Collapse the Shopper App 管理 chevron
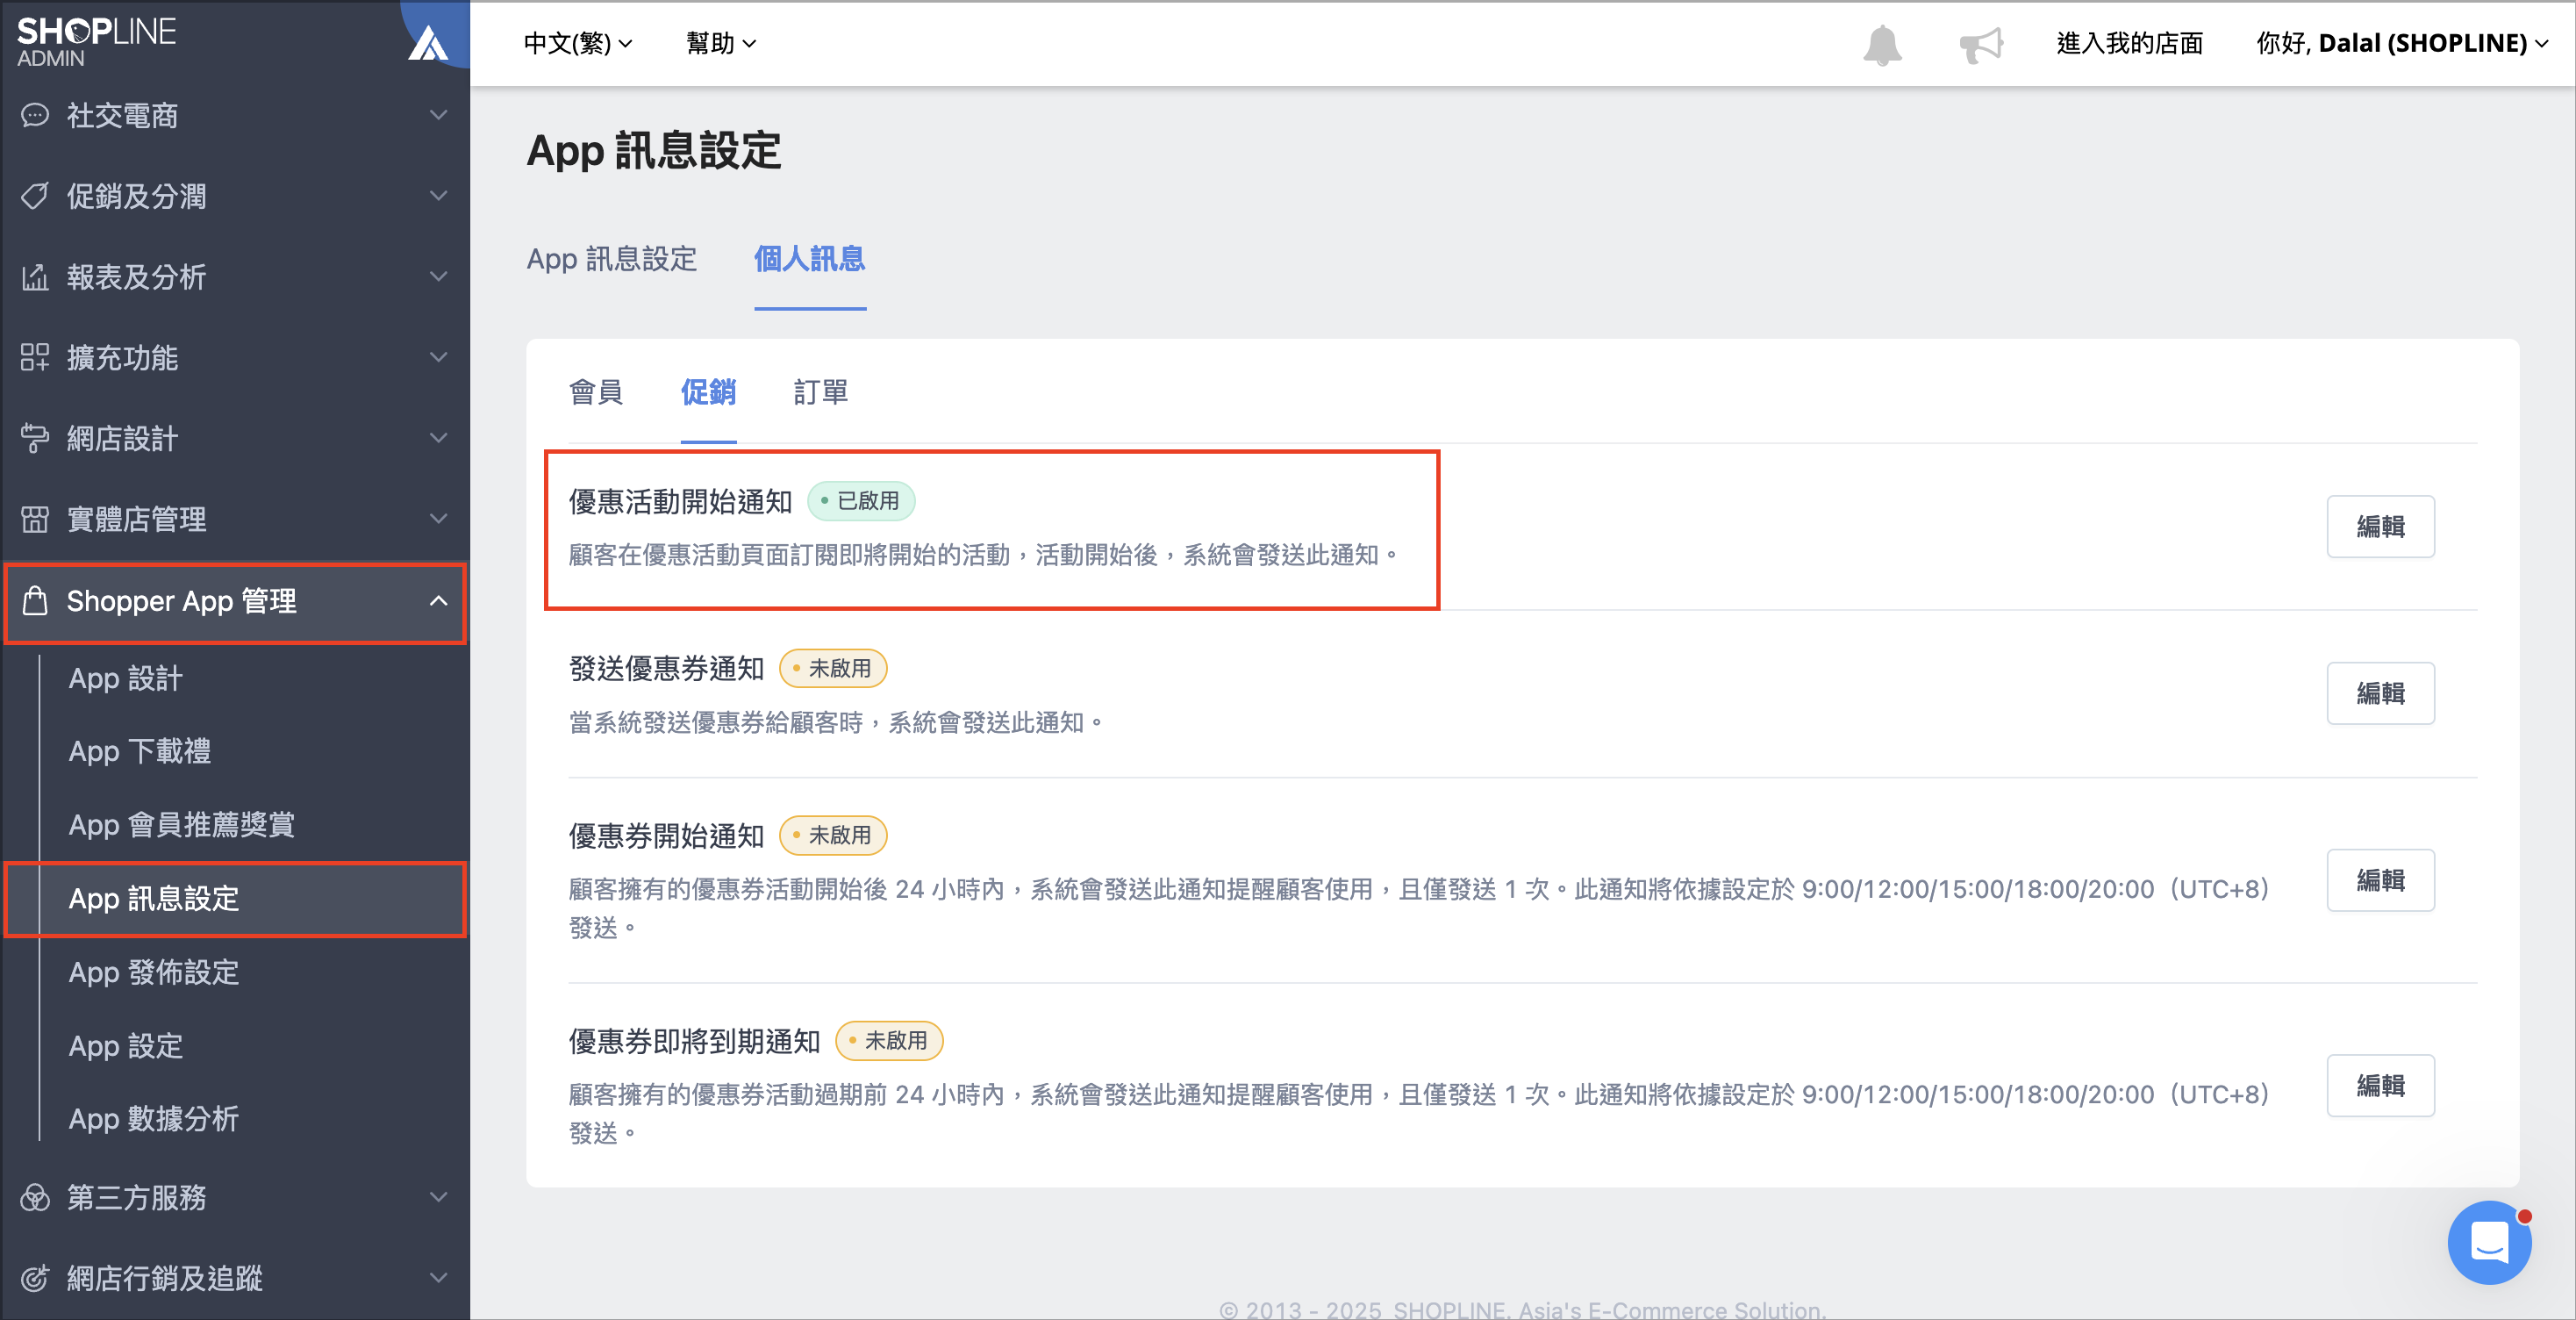Screen dimensions: 2576x1320 (438, 601)
